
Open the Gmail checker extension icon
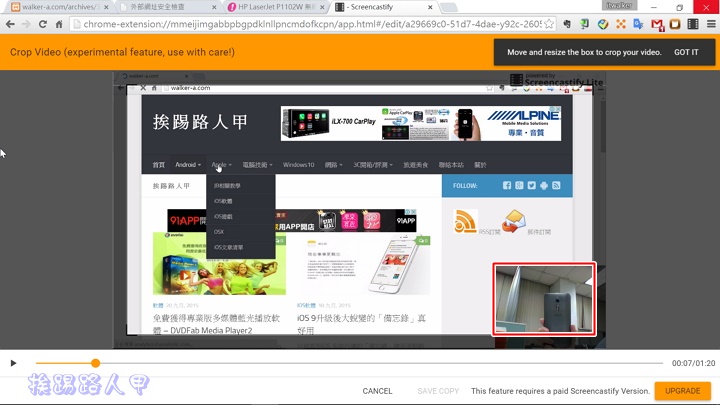[657, 25]
